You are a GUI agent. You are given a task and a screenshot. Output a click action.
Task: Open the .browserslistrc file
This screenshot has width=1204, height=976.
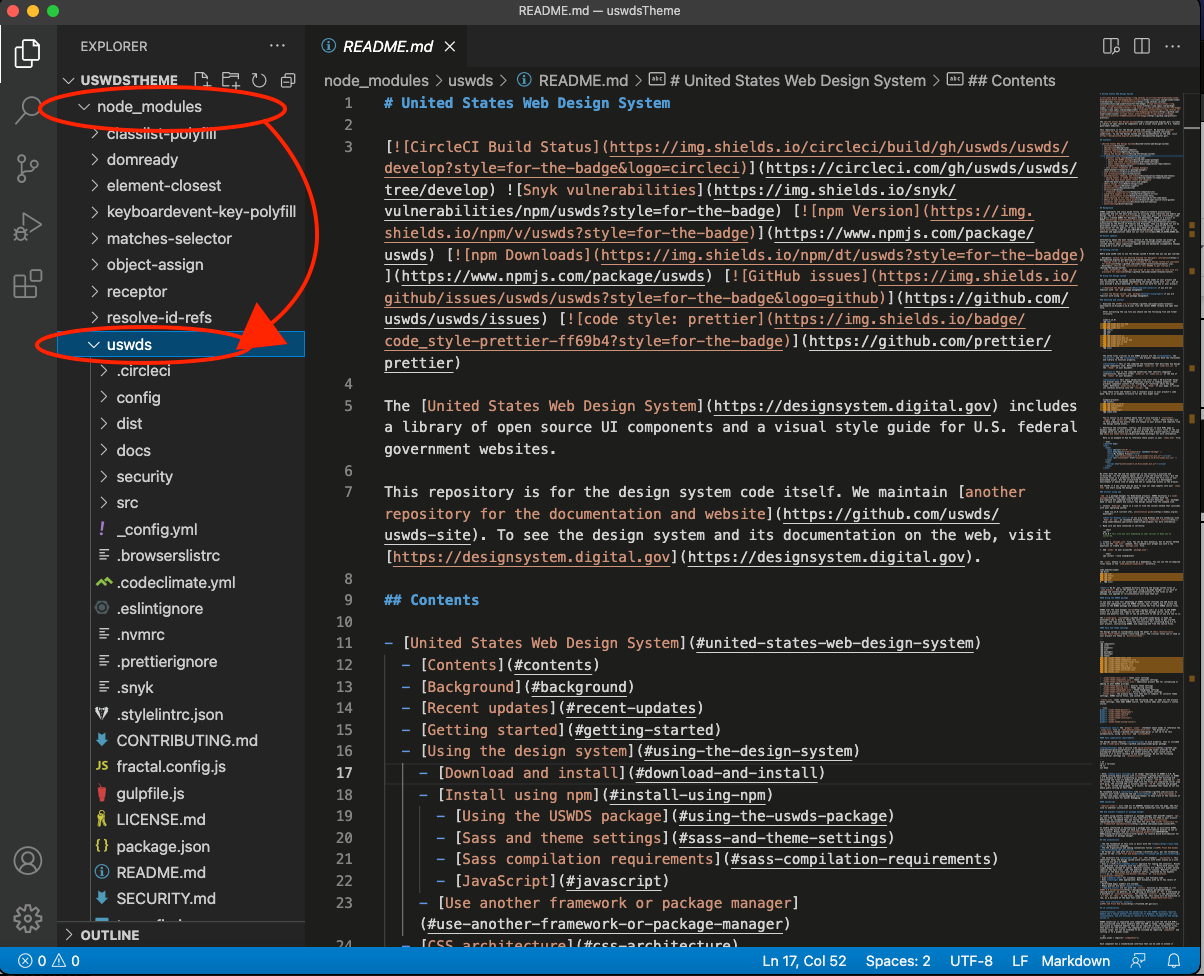181,556
